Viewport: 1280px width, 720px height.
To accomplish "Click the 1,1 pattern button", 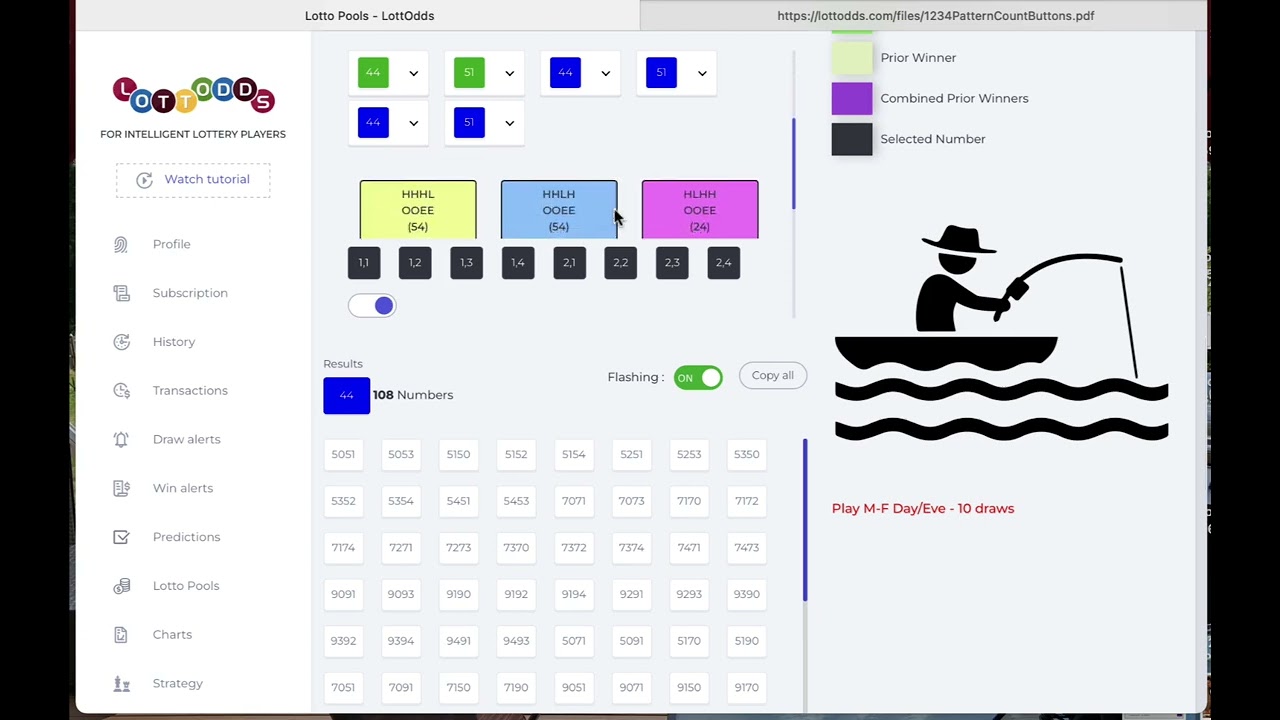I will [x=364, y=263].
